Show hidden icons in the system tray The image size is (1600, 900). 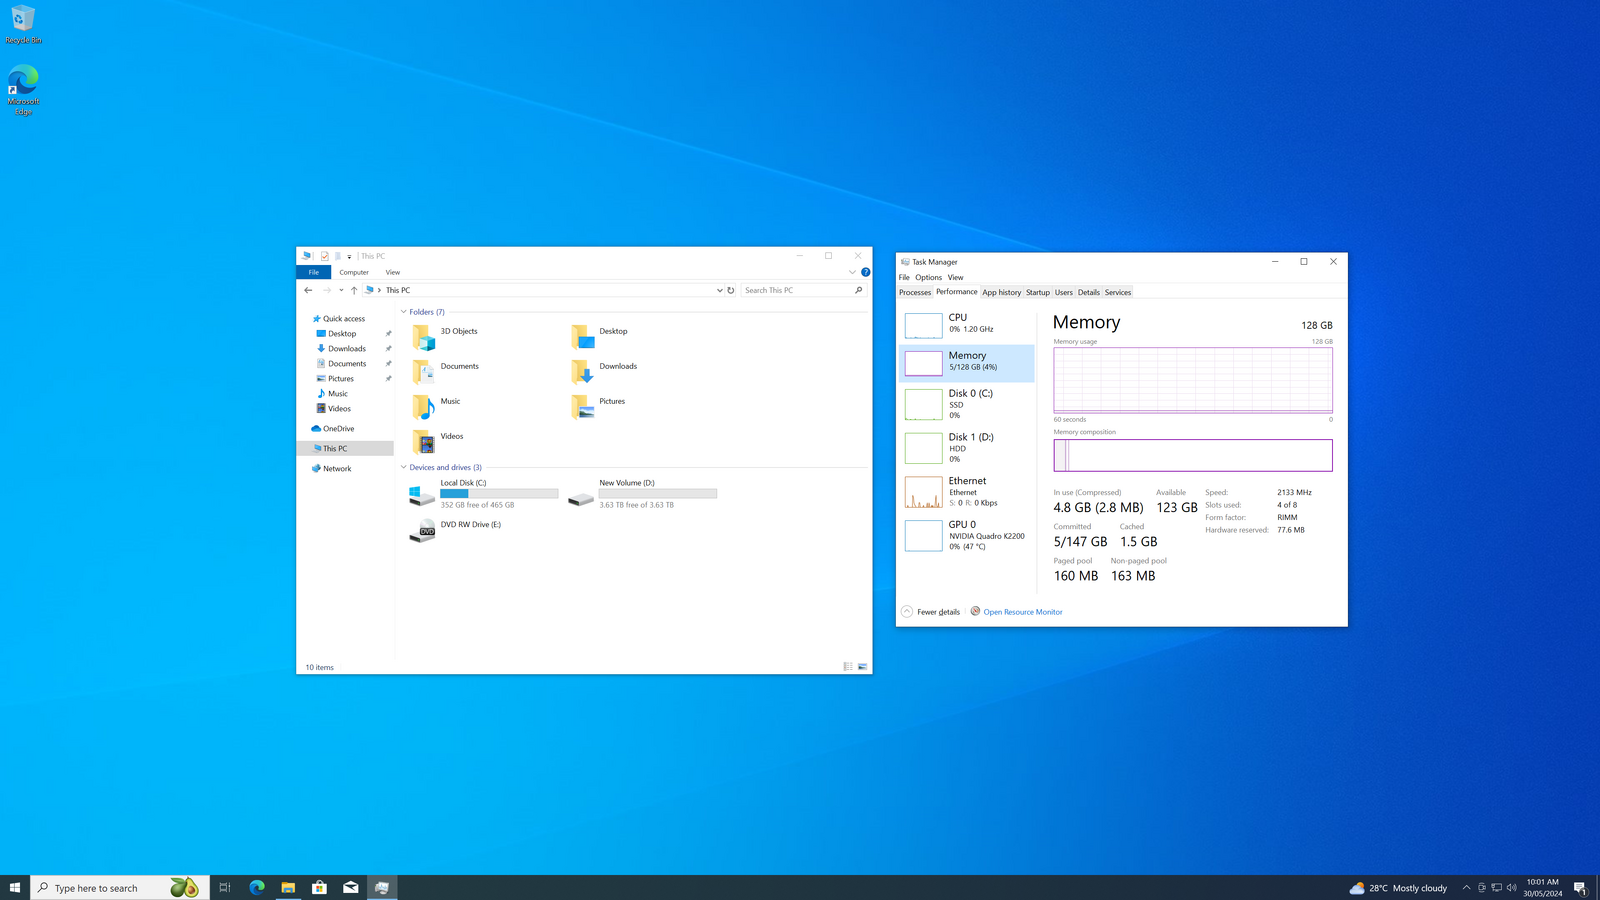pos(1467,888)
